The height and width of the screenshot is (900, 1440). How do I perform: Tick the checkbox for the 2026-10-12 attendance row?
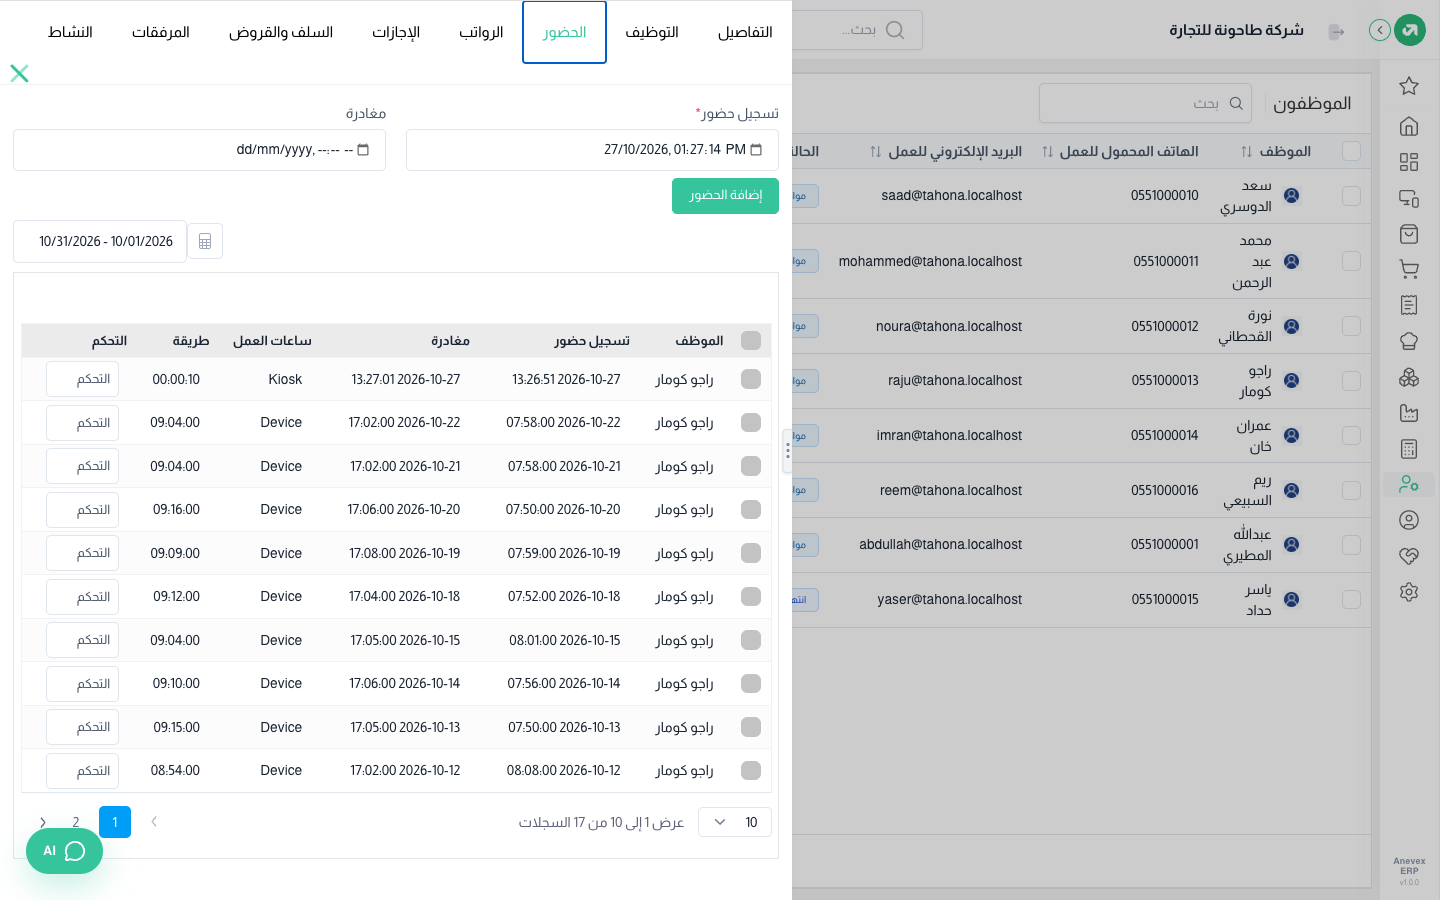[x=751, y=770]
